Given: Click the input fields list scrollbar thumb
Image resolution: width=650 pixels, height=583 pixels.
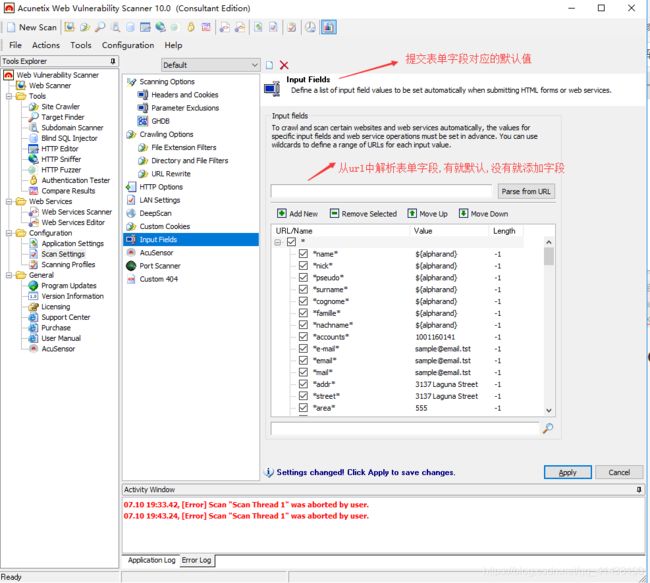Looking at the screenshot, I should (x=549, y=256).
